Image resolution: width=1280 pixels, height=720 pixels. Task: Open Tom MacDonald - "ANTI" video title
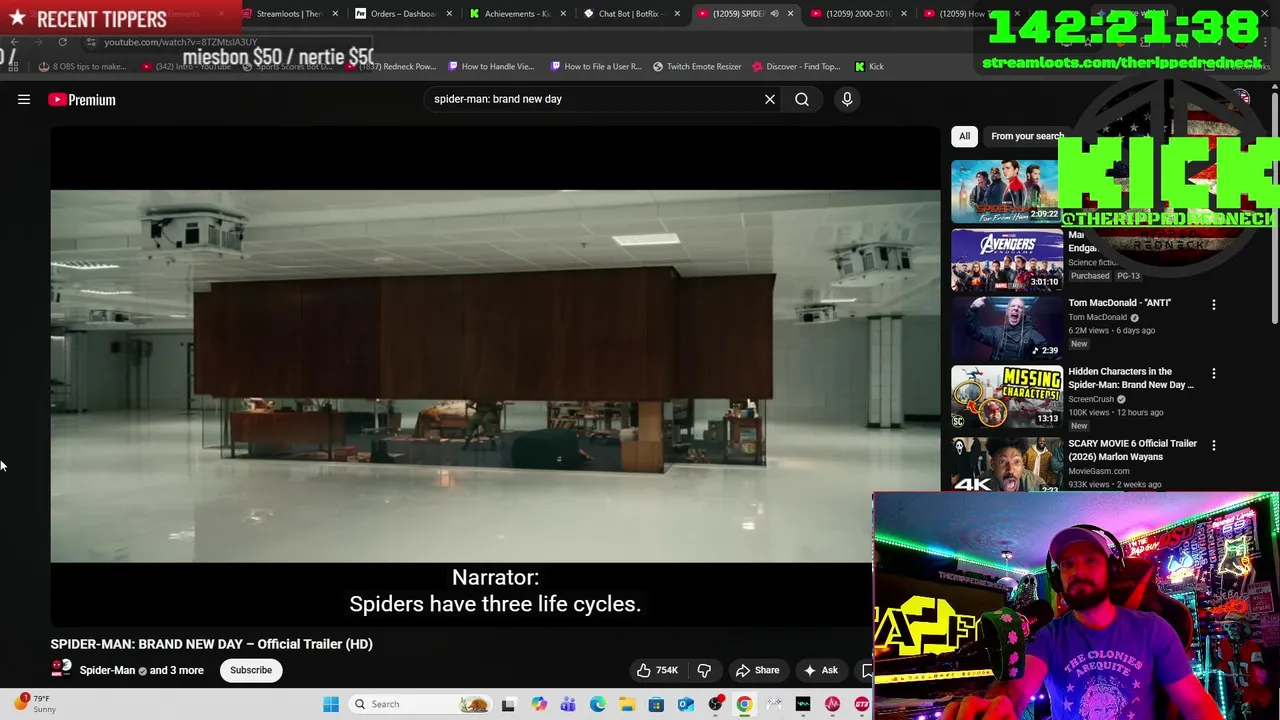coord(1119,302)
